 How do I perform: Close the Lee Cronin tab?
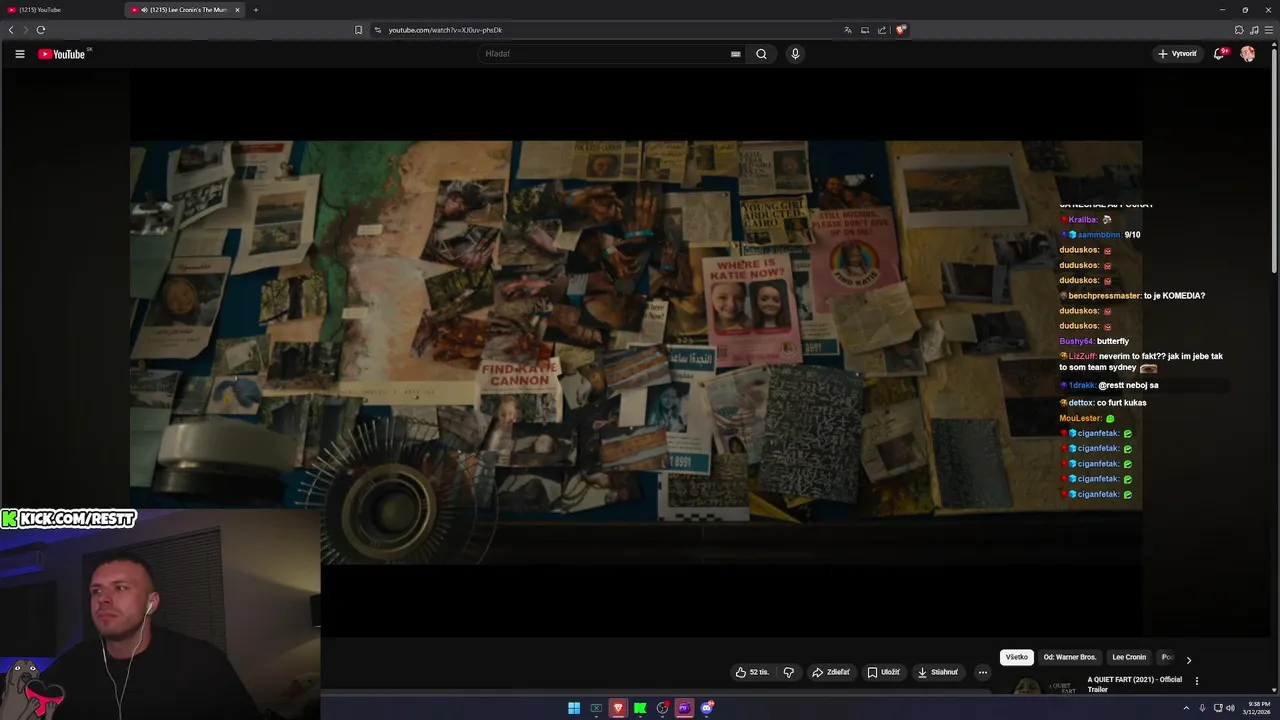pyautogui.click(x=237, y=10)
